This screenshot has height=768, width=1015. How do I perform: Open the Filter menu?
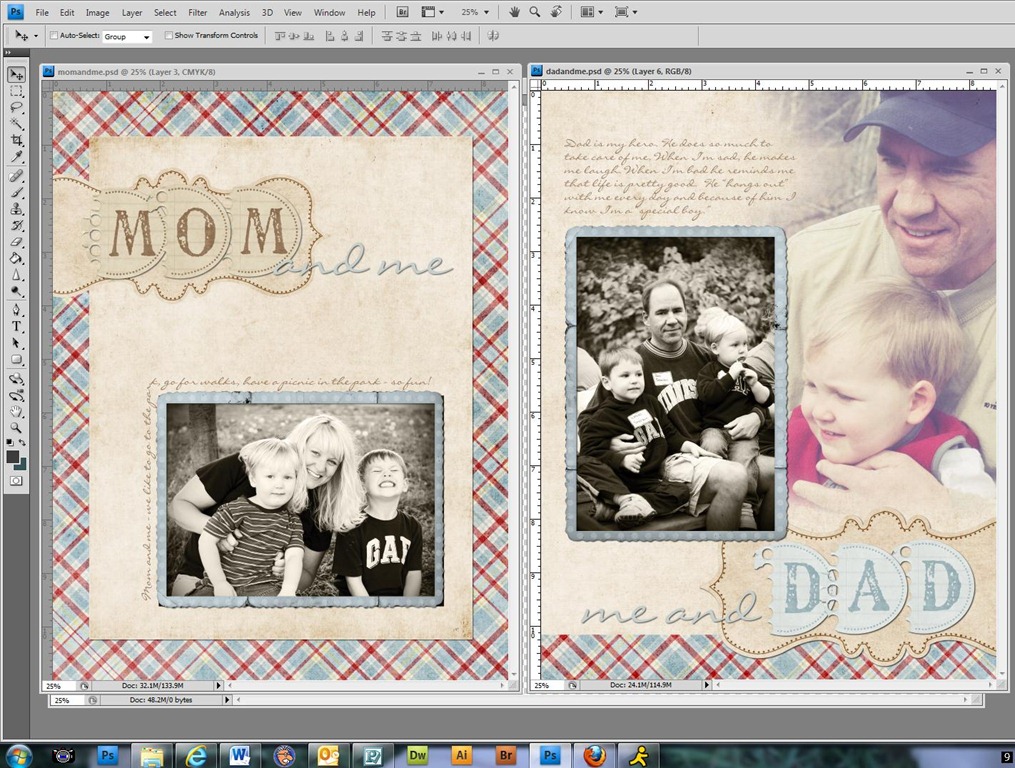coord(197,12)
